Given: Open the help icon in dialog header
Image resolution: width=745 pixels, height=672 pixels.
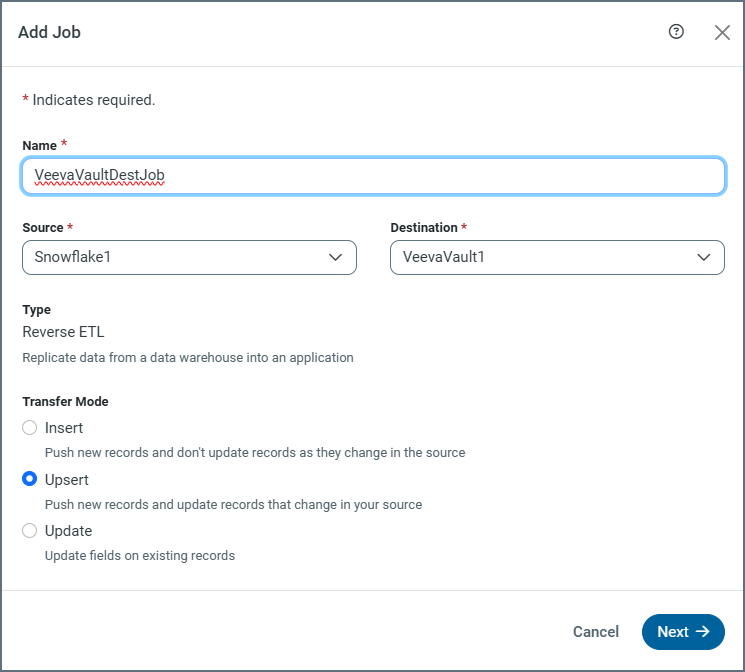Looking at the screenshot, I should [x=676, y=32].
